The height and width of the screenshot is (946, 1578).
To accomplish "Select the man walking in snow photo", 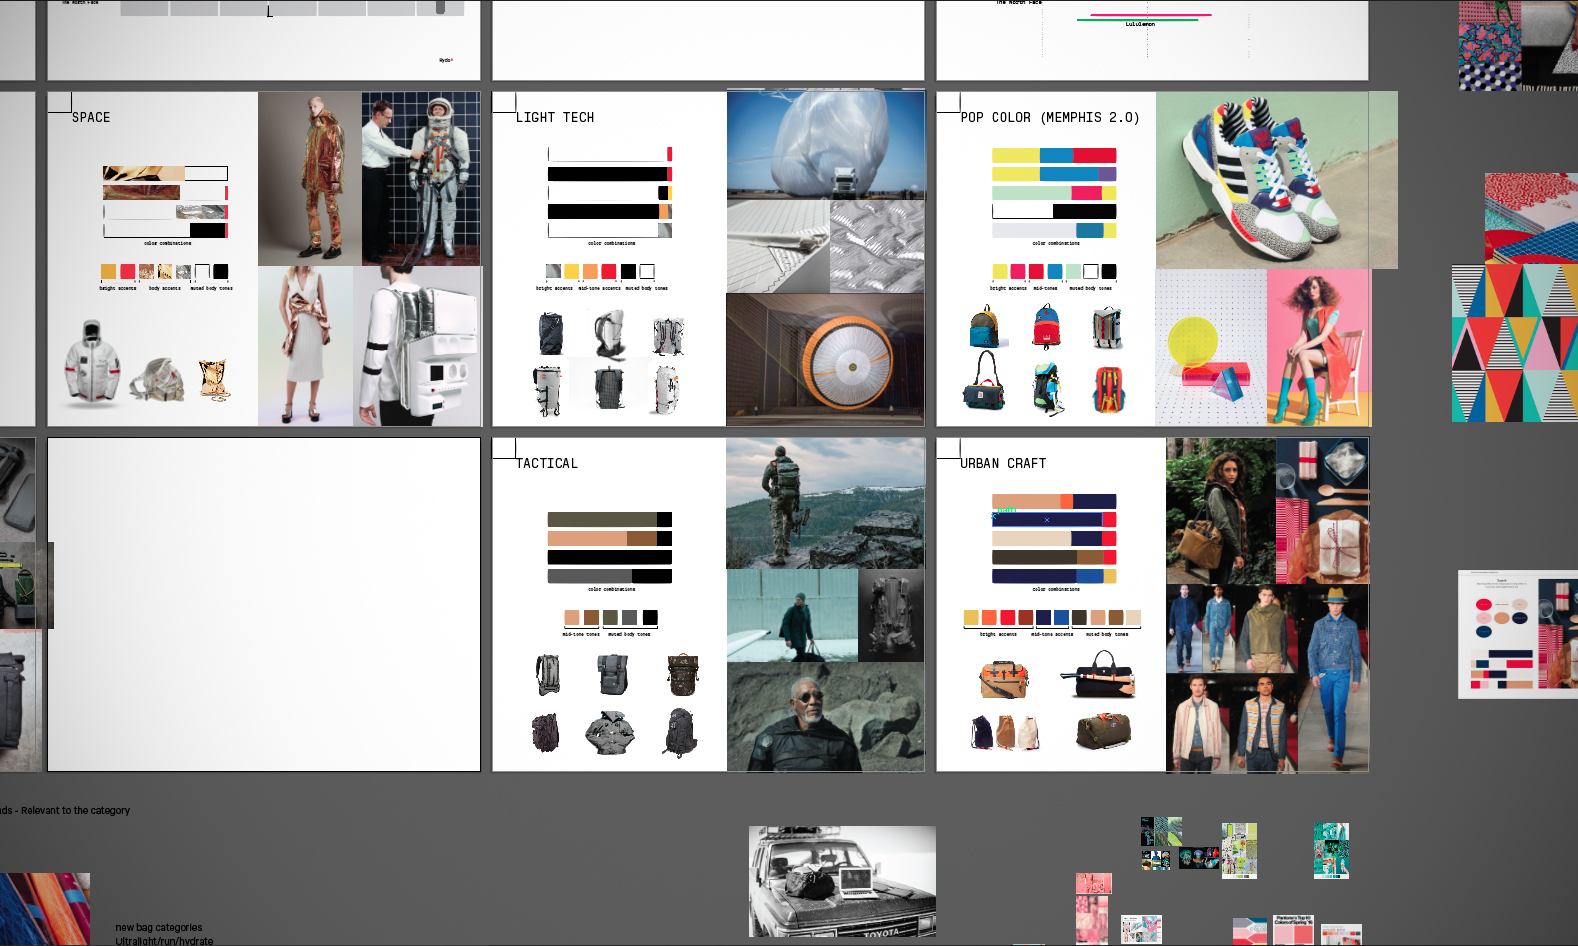I will click(x=792, y=615).
